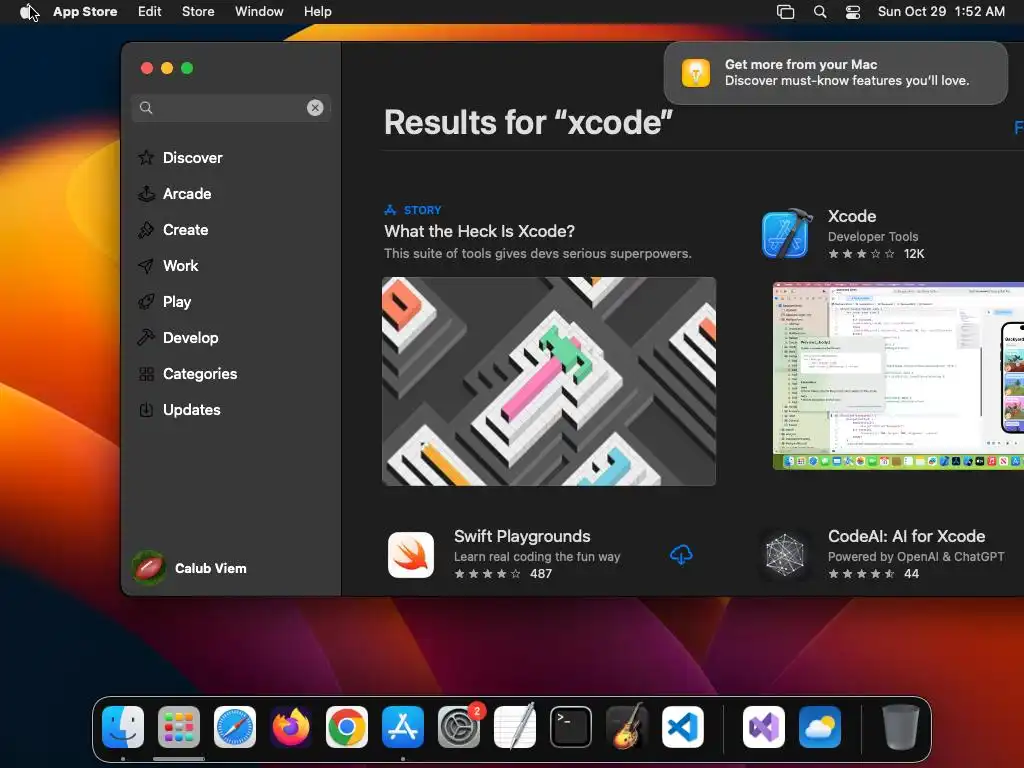1024x768 pixels.
Task: Open the Apple menu
Action: pos(27,12)
